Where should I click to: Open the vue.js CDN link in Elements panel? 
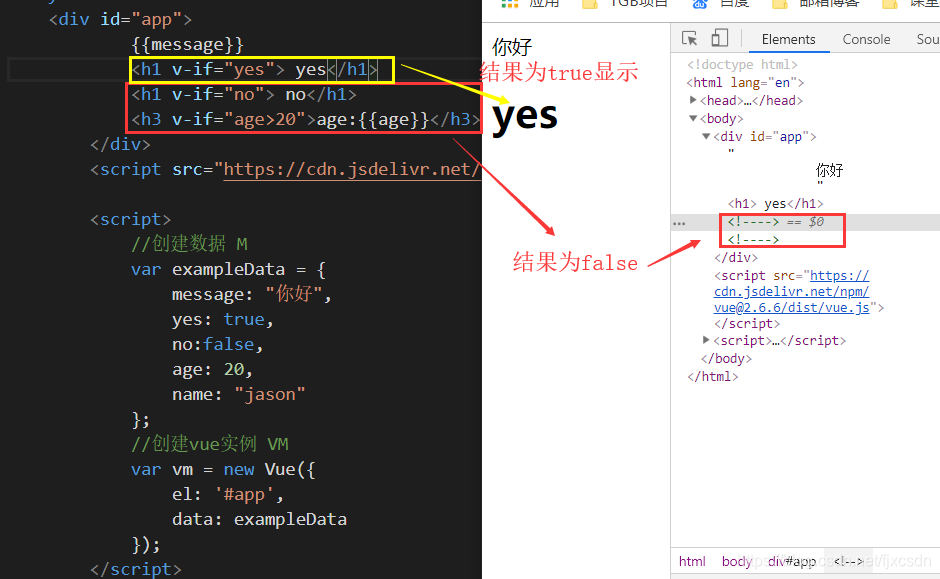(791, 291)
